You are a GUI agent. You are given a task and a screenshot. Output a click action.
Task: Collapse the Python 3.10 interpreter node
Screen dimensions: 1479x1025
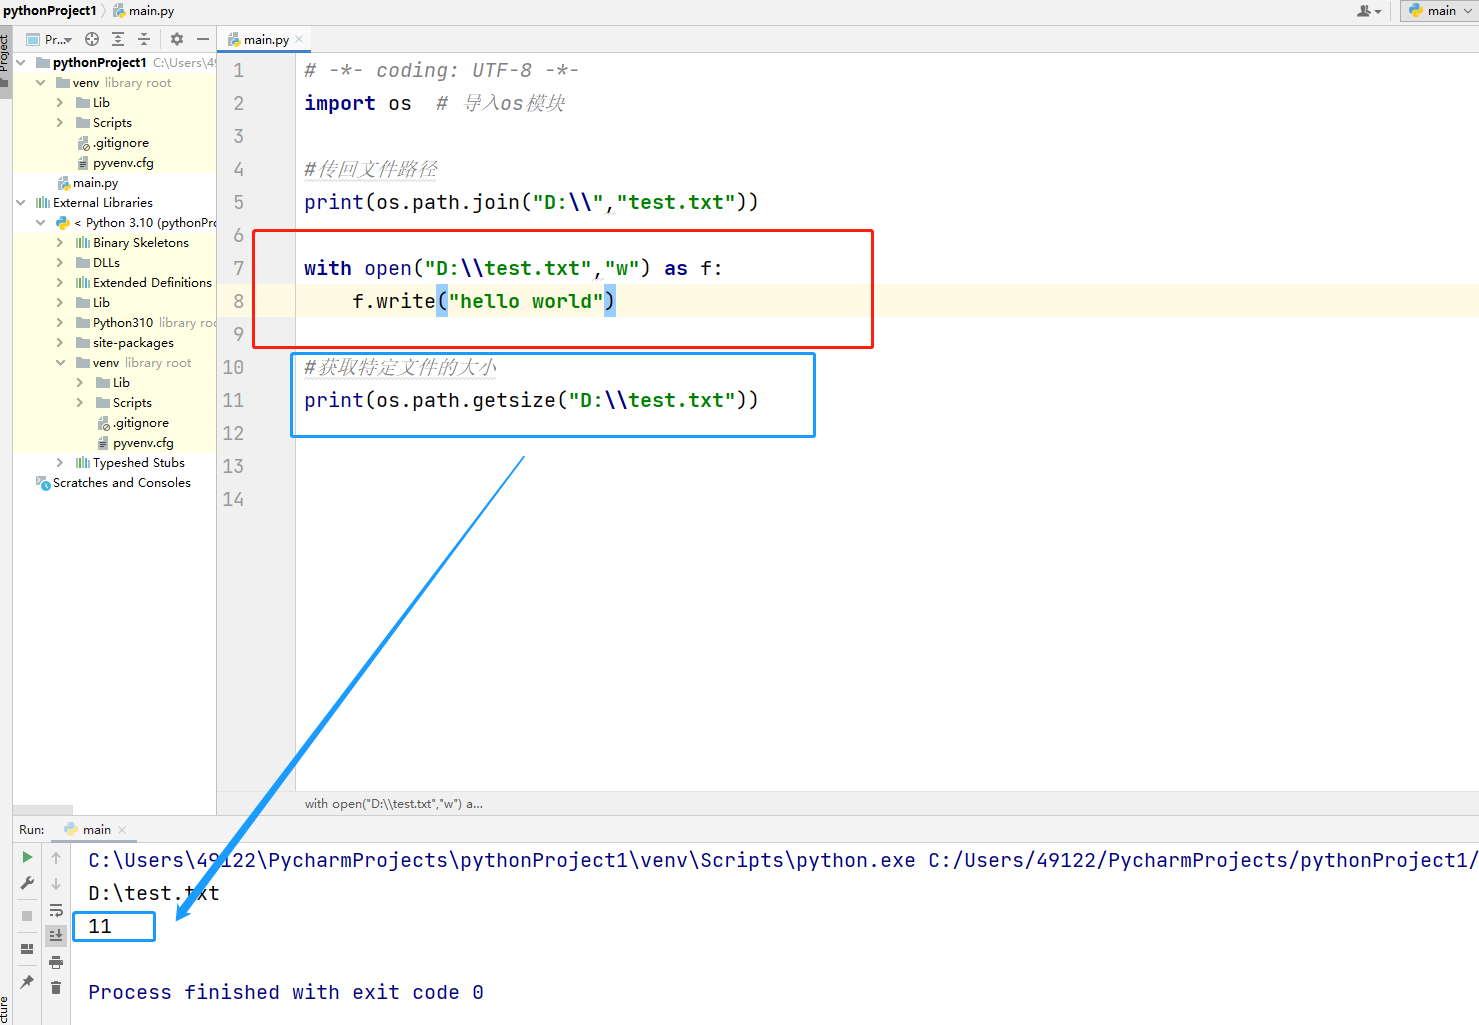click(41, 223)
